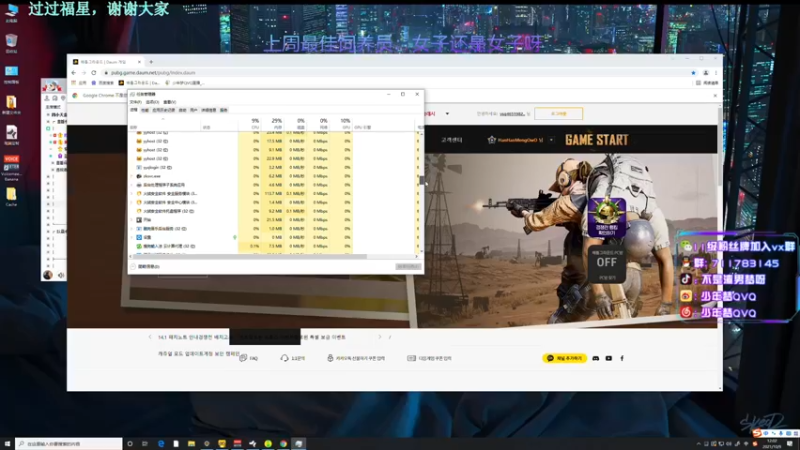Expand the process row with 113.7 MB memory
Image resolution: width=800 pixels, height=450 pixels.
132,194
